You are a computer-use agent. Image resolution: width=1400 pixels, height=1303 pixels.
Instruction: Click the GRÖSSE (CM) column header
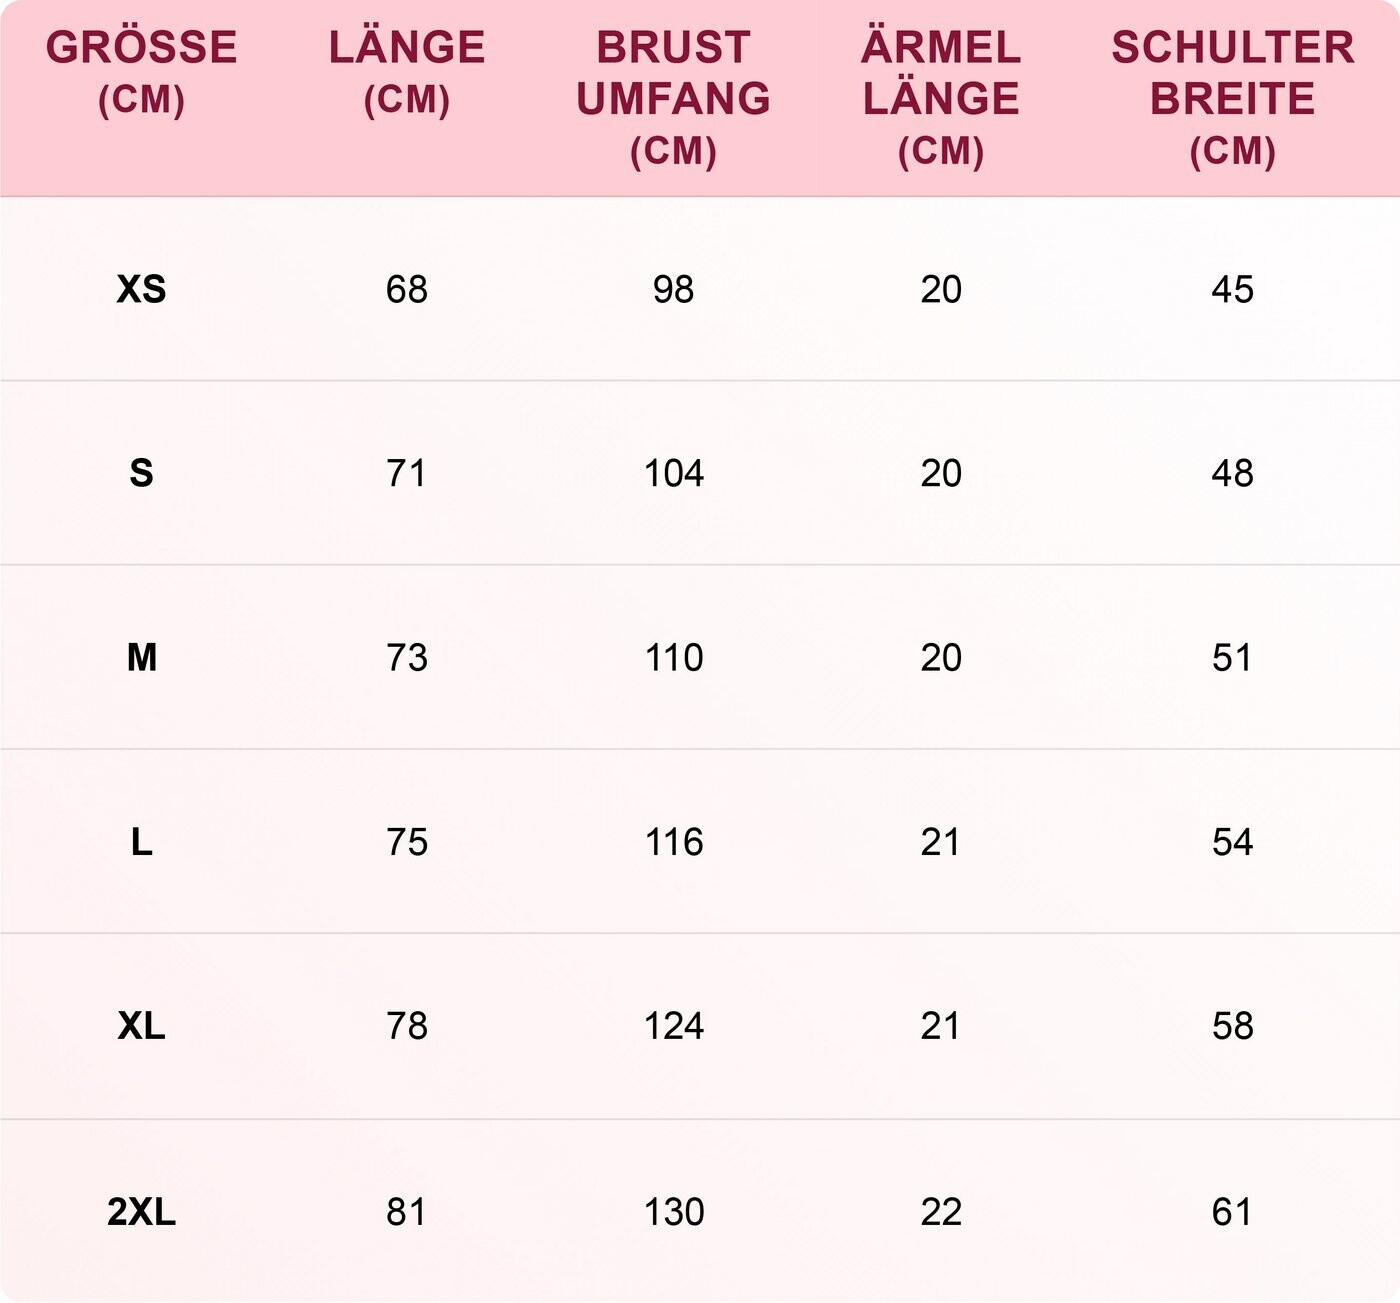[141, 72]
